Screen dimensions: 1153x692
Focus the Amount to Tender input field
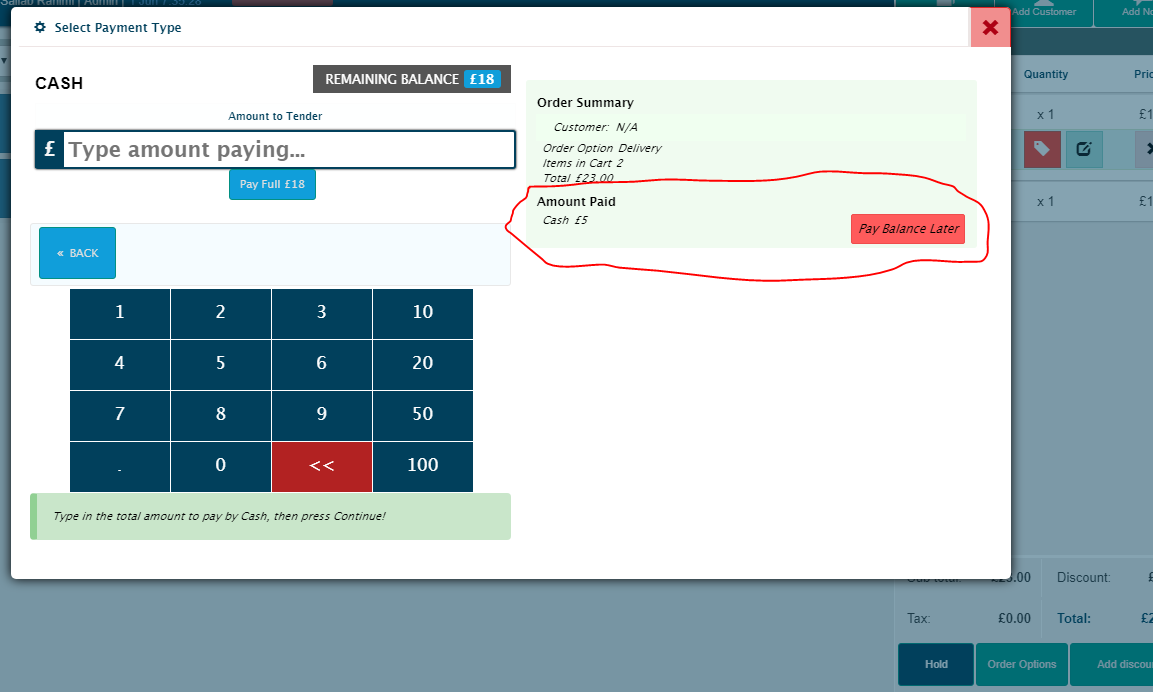289,149
